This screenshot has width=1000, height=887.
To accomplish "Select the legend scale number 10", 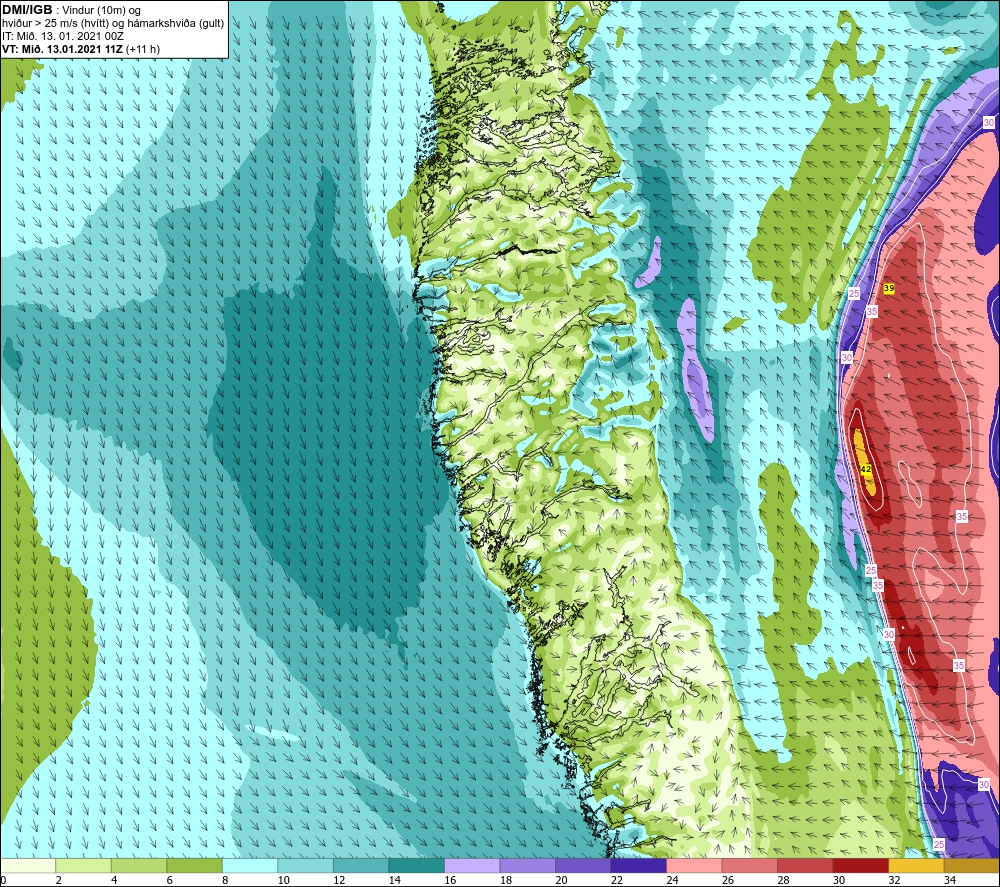I will tap(283, 880).
